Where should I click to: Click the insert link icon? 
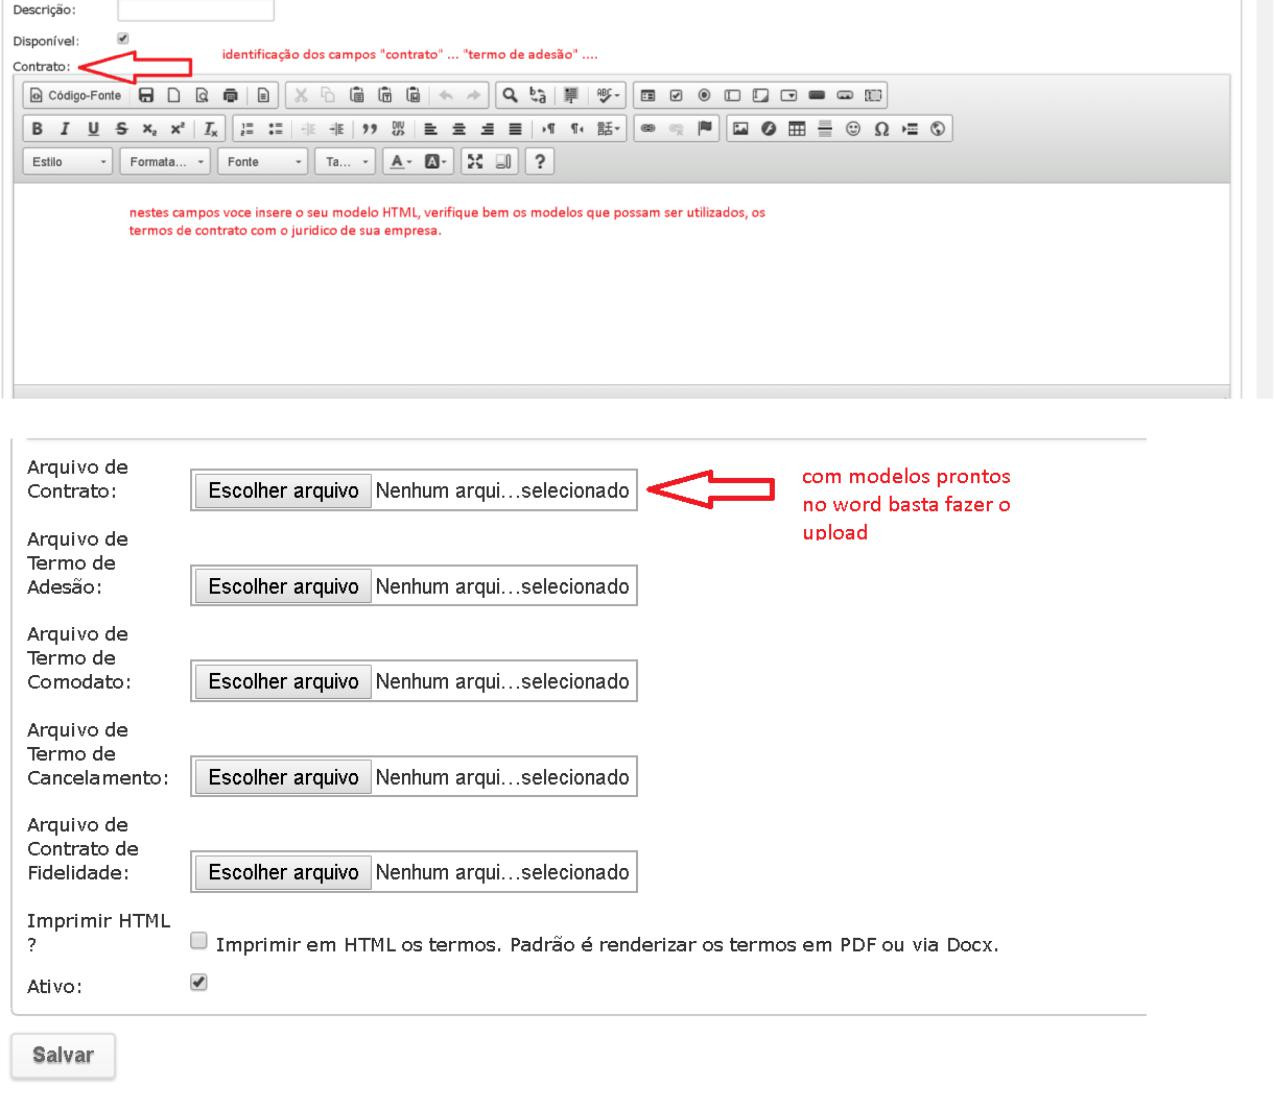coord(648,129)
